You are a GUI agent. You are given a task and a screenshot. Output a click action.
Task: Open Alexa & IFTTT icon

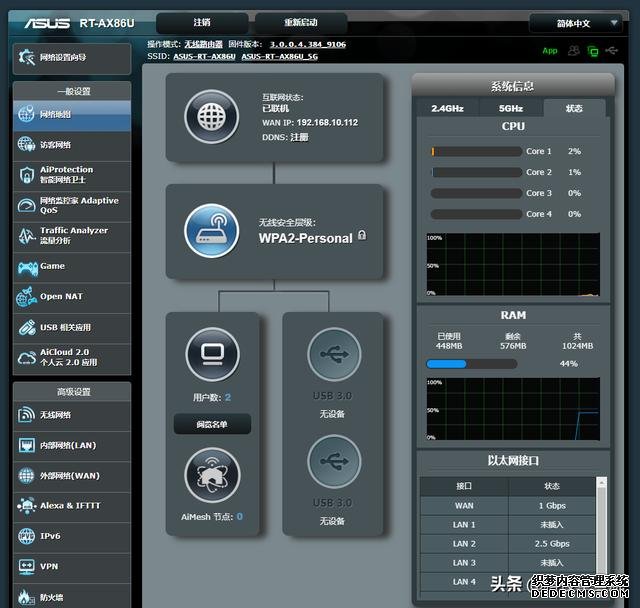27,506
